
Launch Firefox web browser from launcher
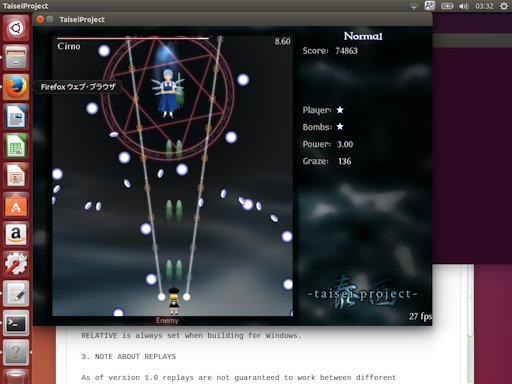coord(16,87)
